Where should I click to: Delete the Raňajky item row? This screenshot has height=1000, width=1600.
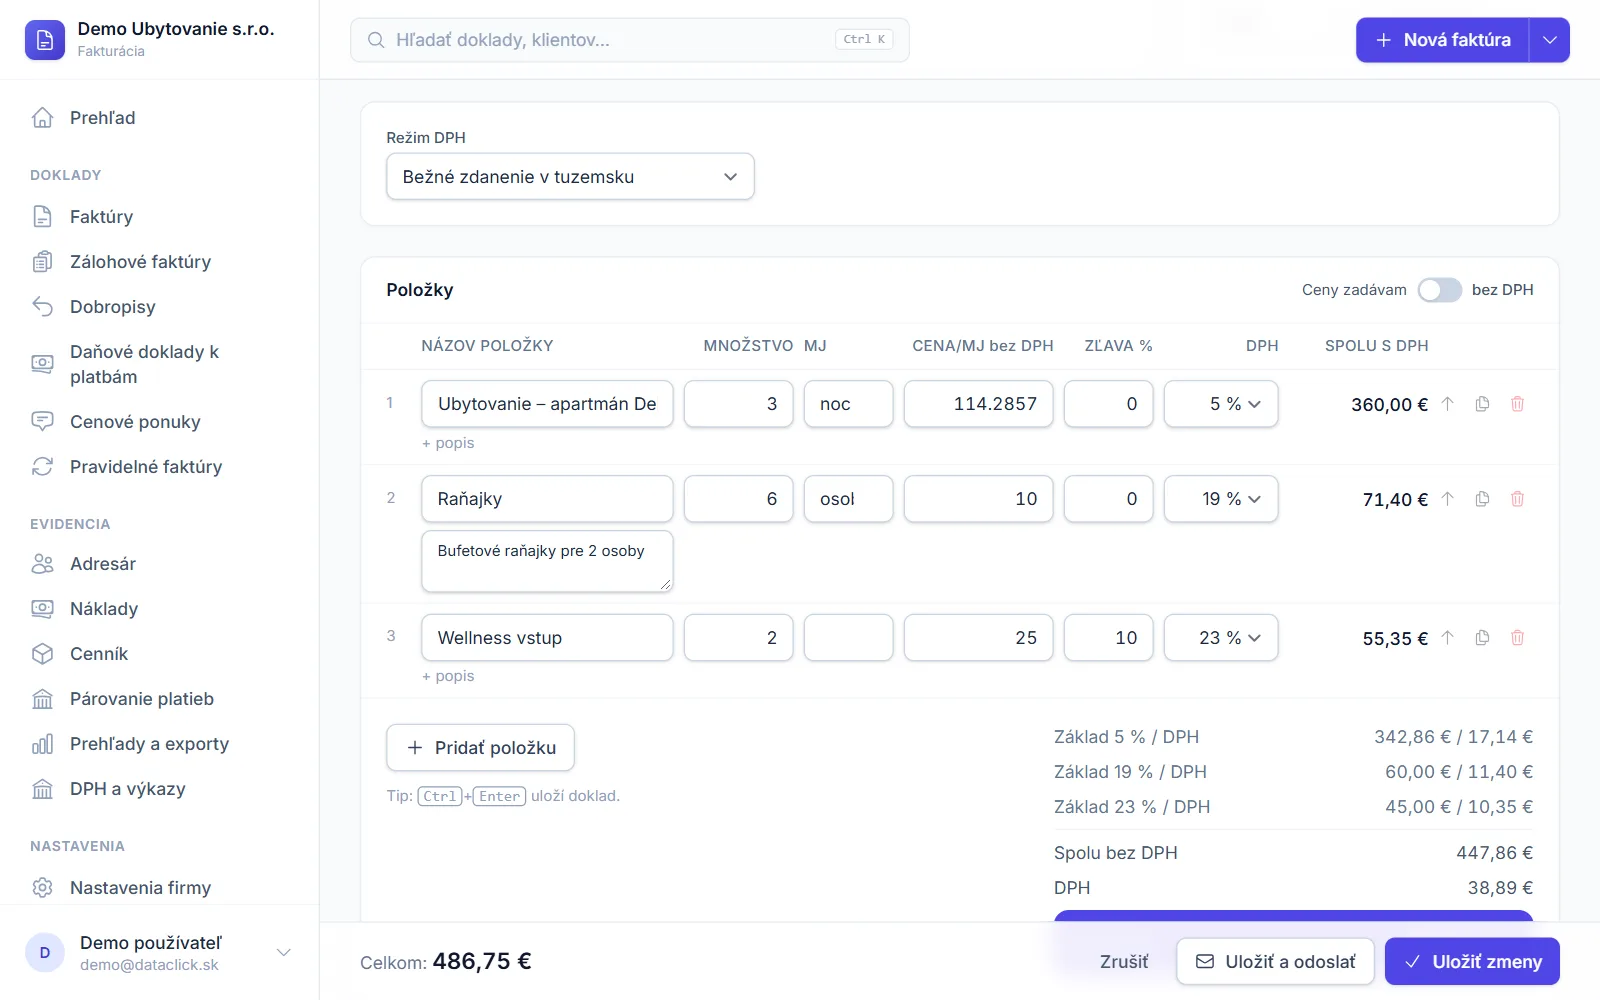click(x=1517, y=499)
